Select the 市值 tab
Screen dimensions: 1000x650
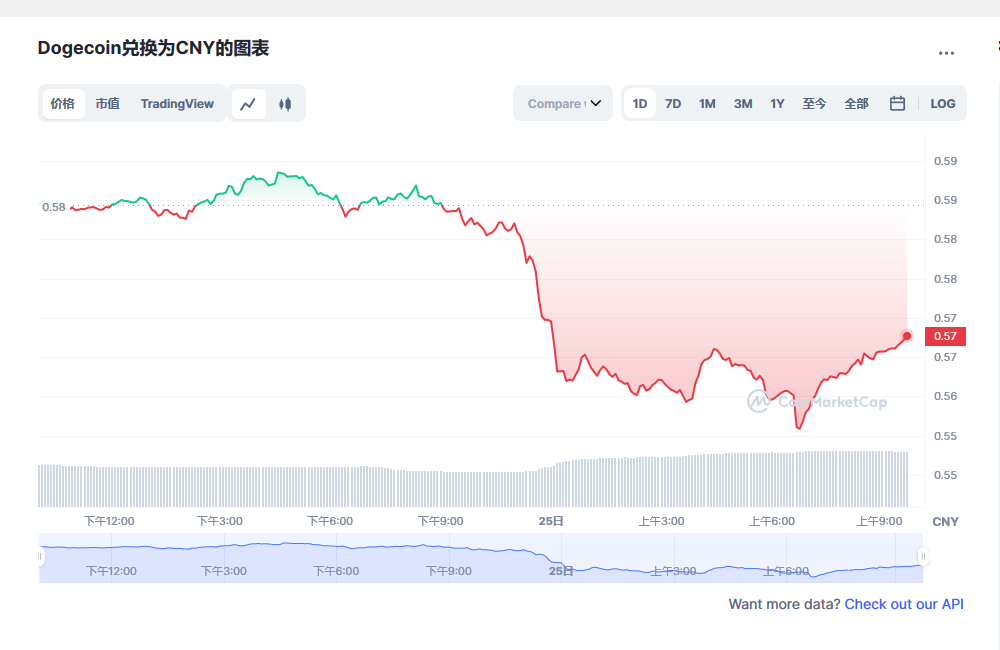tap(108, 103)
